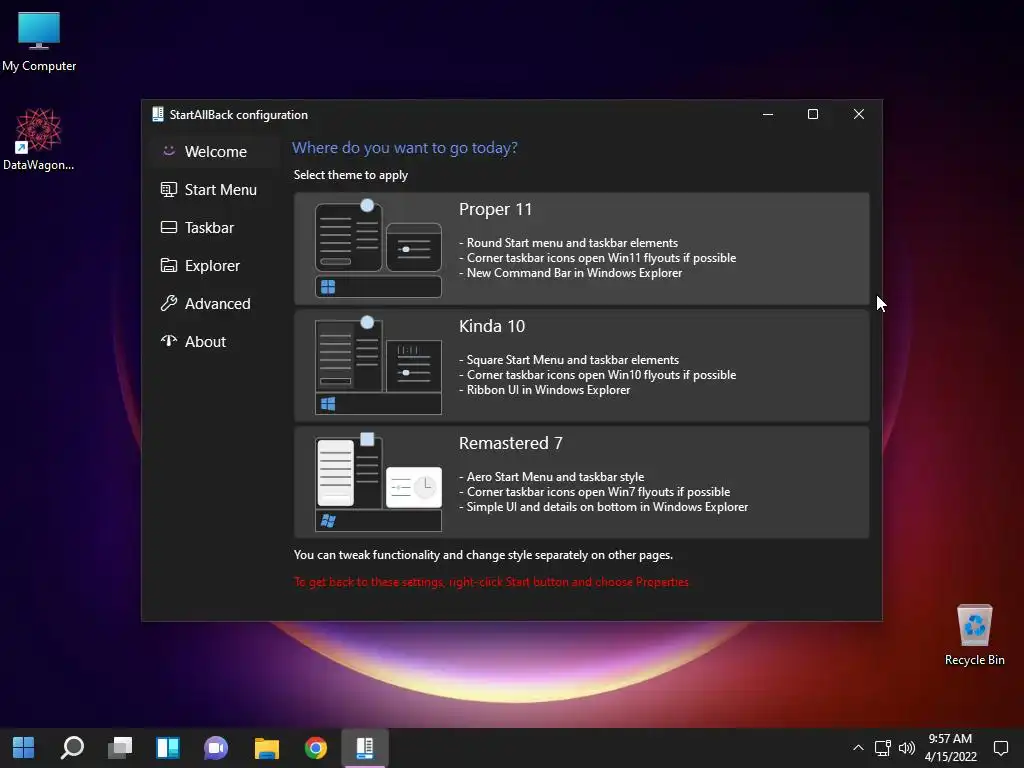Open Search from the taskbar
This screenshot has width=1024, height=768.
tap(72, 748)
